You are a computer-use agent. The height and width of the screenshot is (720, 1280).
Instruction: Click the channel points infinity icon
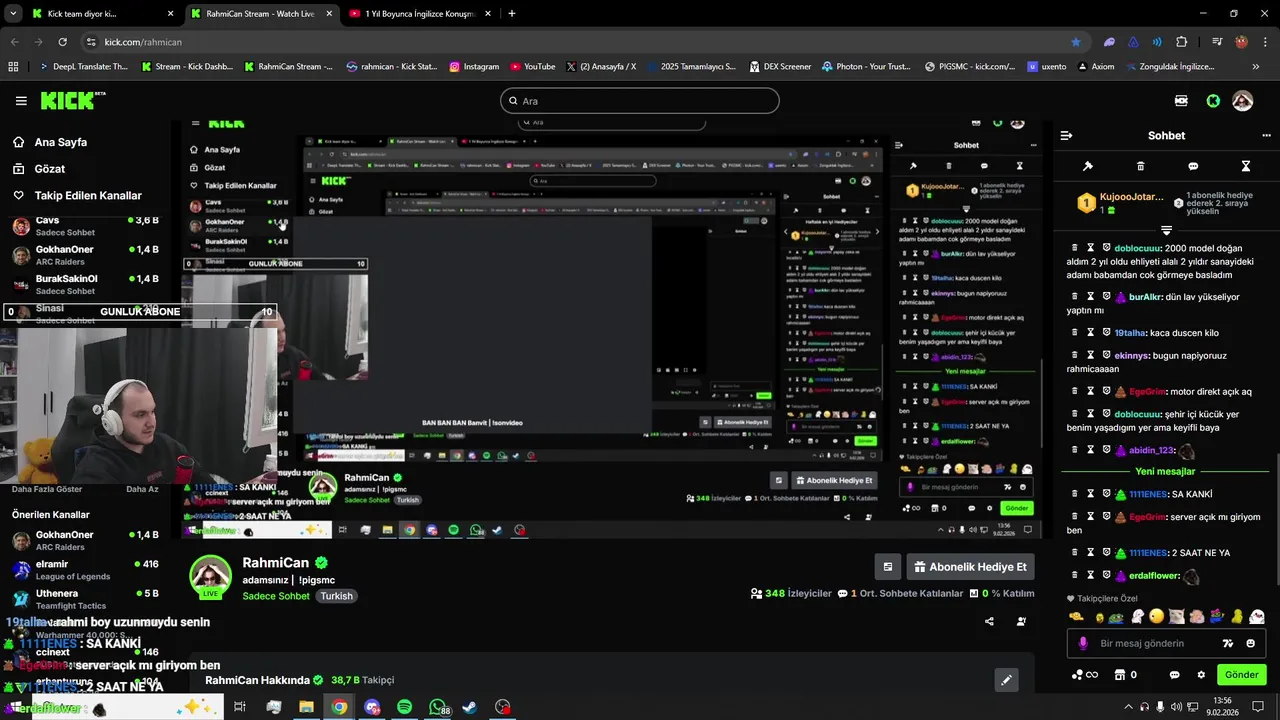click(x=1084, y=675)
